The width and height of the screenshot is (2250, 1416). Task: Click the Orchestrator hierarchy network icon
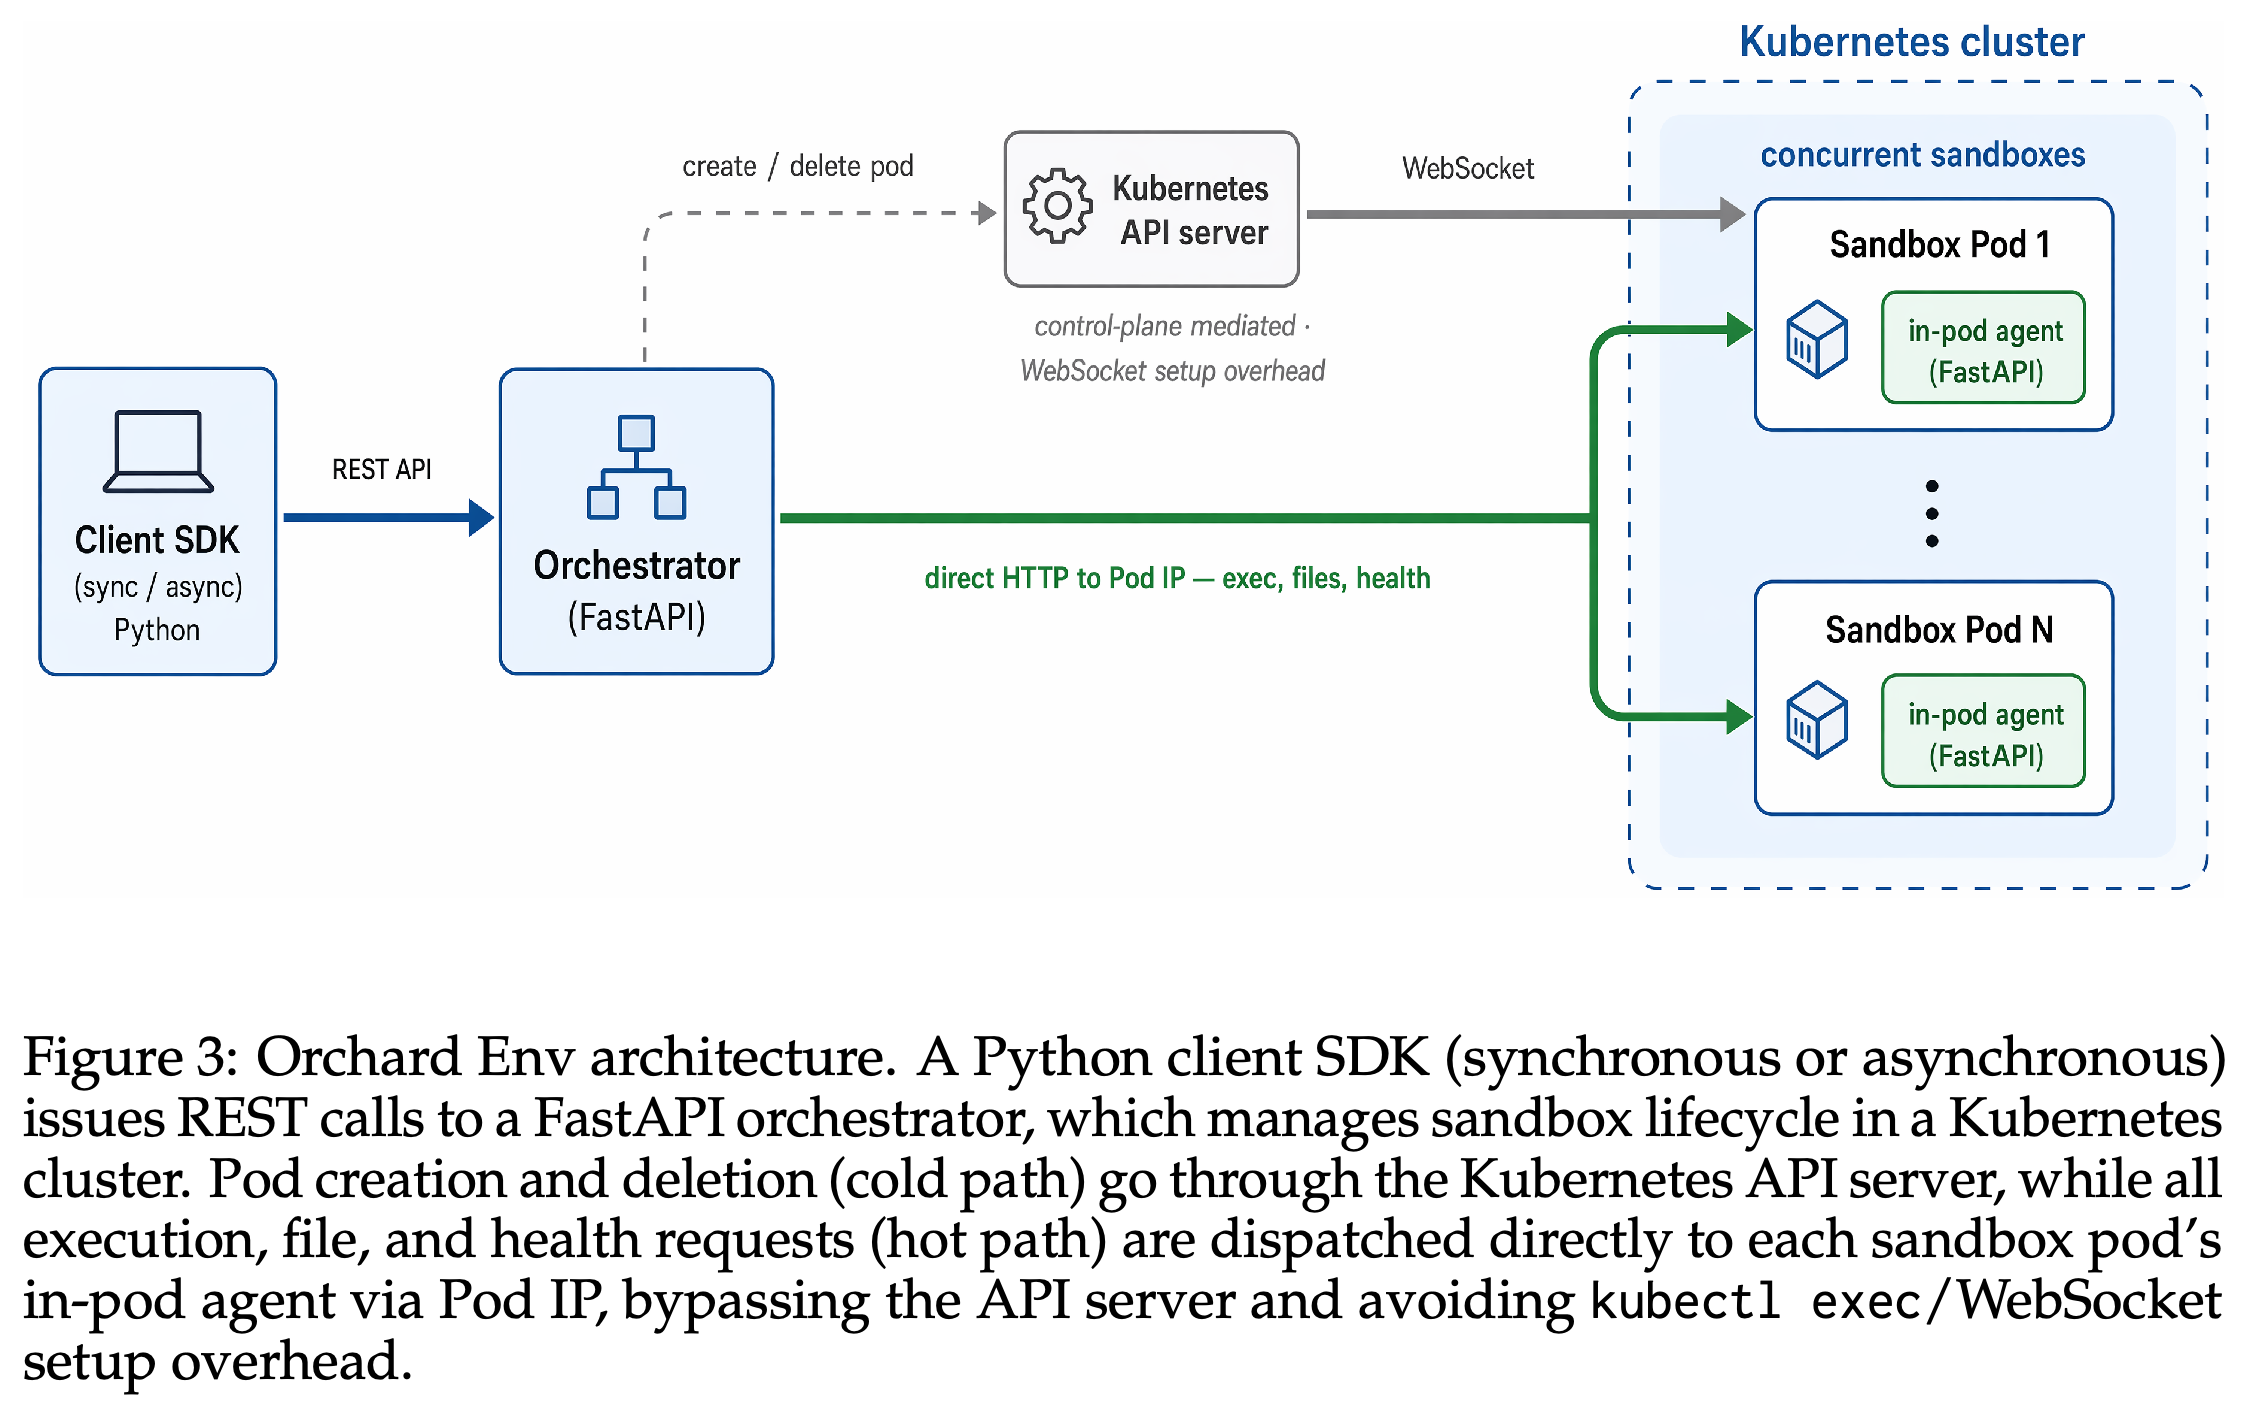pos(636,467)
